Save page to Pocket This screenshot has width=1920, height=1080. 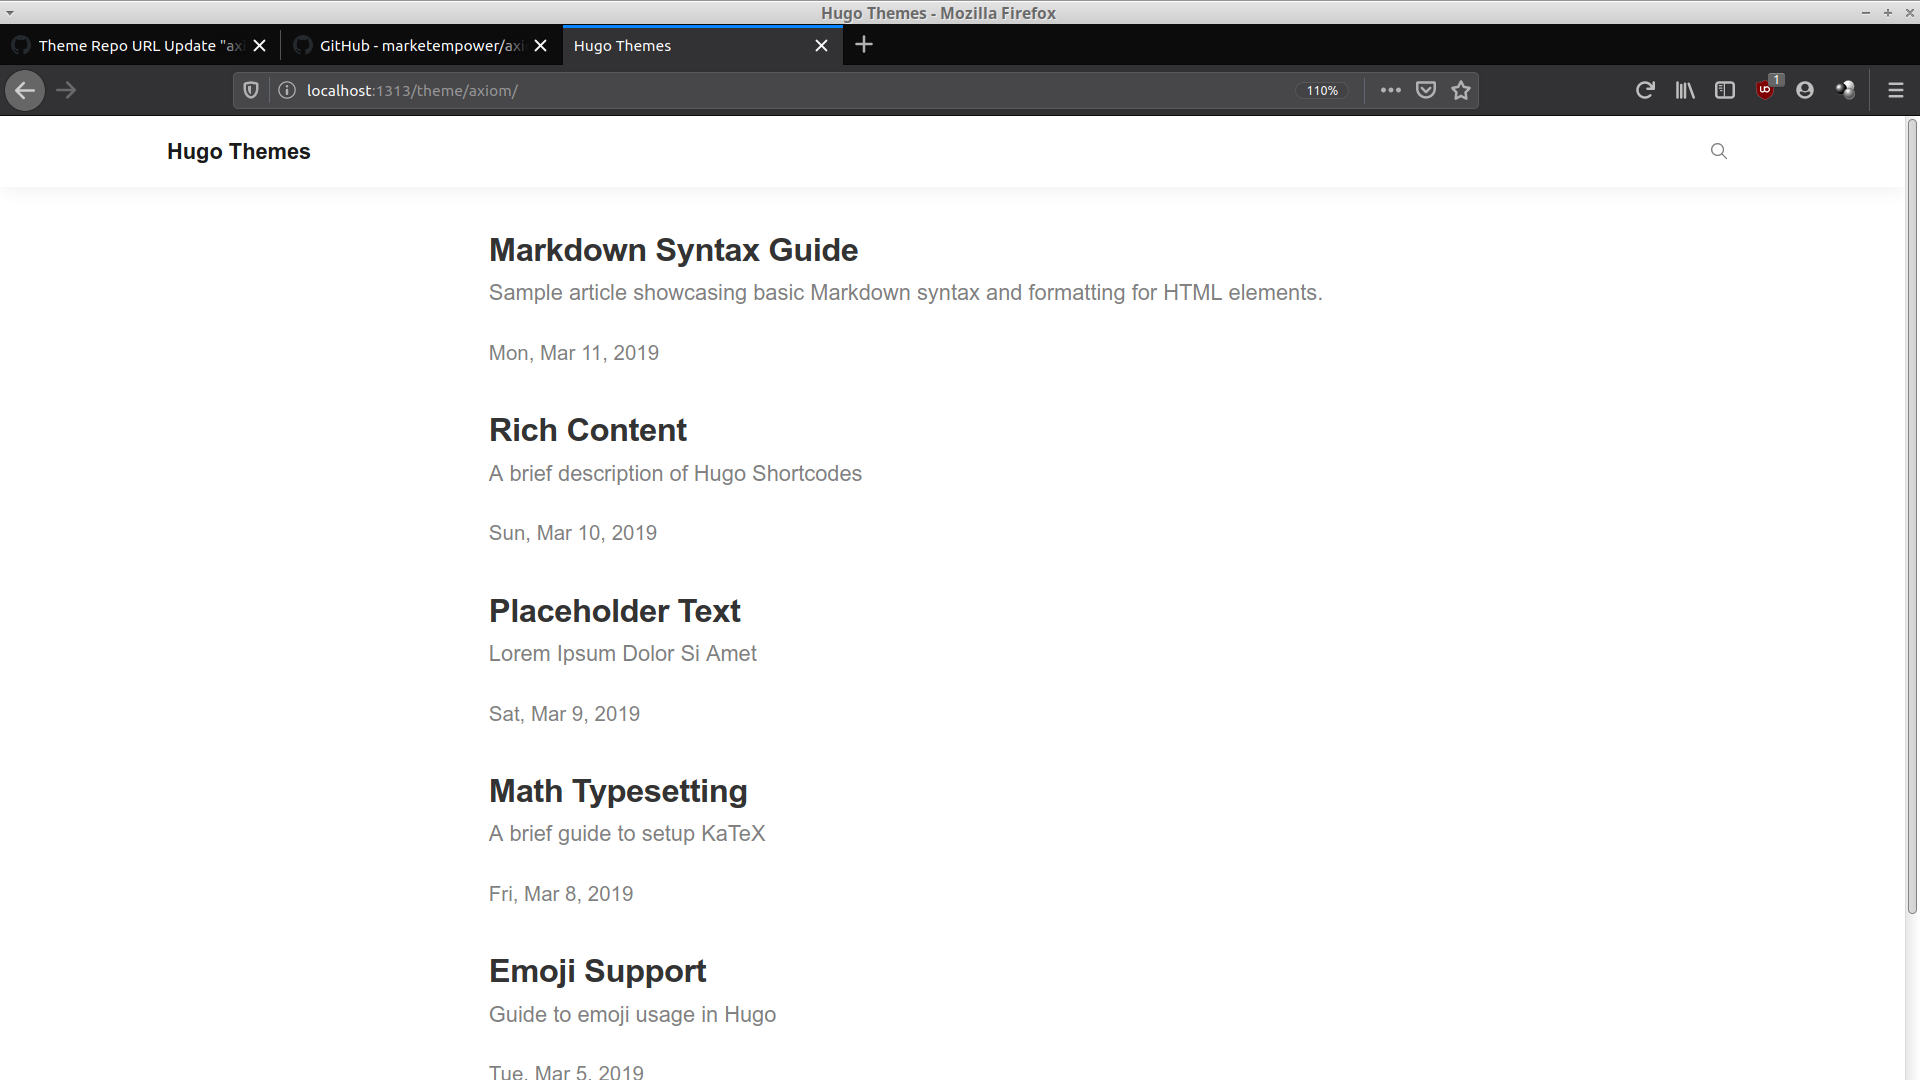click(1426, 90)
